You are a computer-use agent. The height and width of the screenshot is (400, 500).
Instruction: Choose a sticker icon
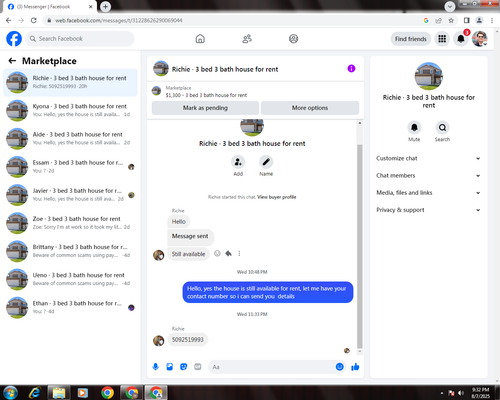pyautogui.click(x=184, y=367)
